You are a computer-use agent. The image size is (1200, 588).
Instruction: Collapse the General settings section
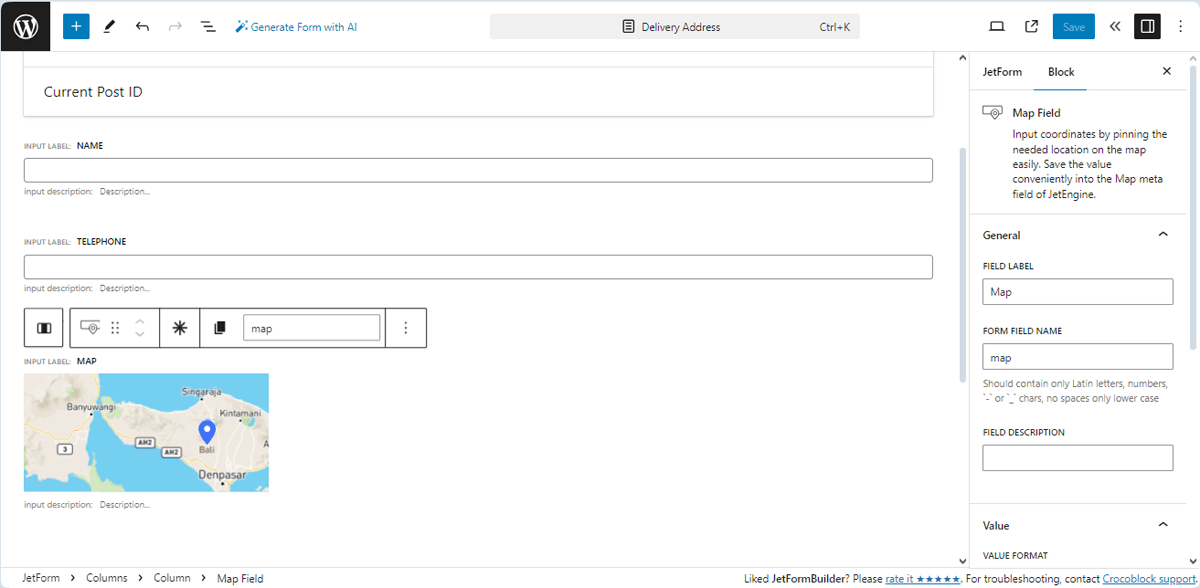tap(1163, 234)
